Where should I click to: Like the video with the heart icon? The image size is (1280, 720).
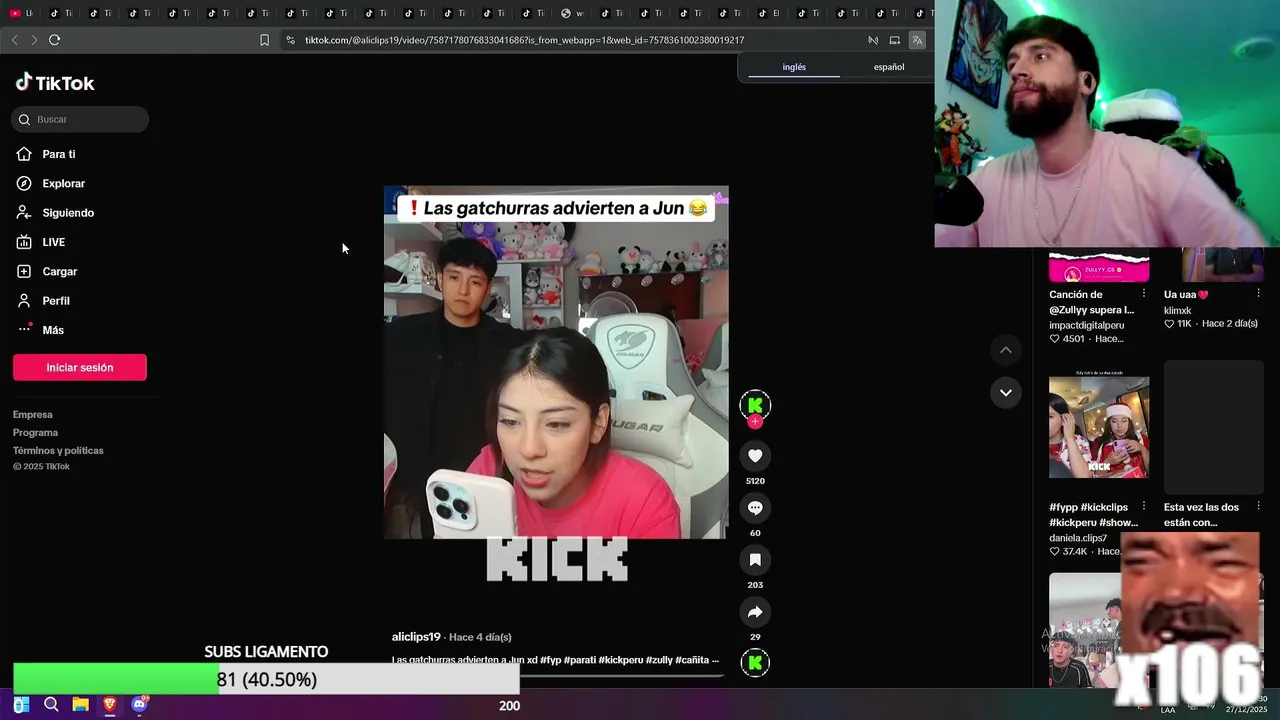pos(755,456)
